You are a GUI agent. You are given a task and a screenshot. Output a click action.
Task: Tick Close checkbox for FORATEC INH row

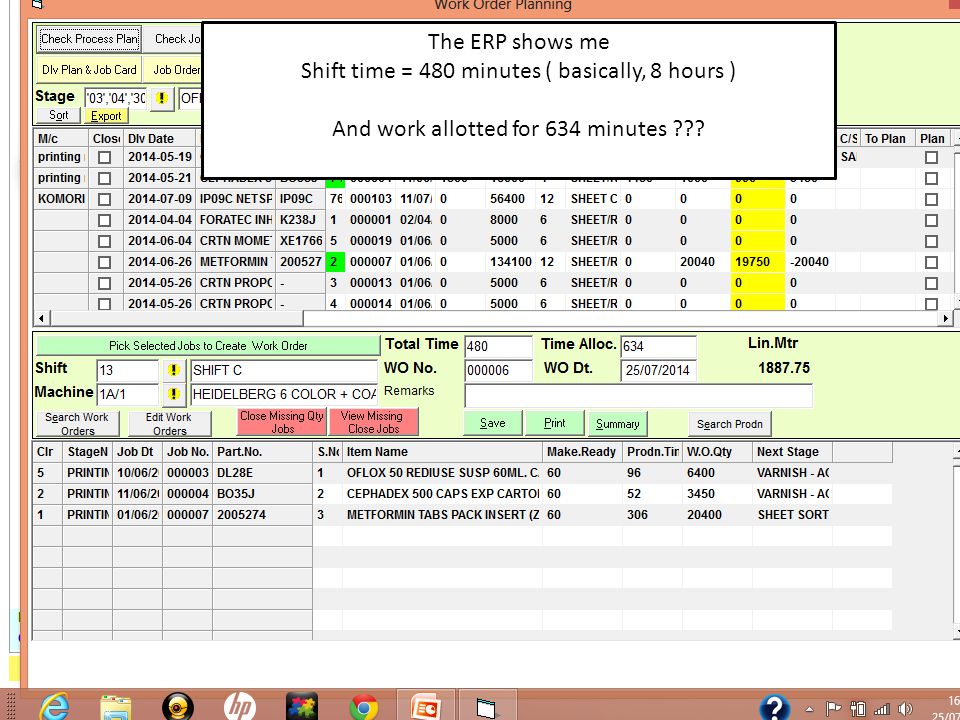click(105, 220)
